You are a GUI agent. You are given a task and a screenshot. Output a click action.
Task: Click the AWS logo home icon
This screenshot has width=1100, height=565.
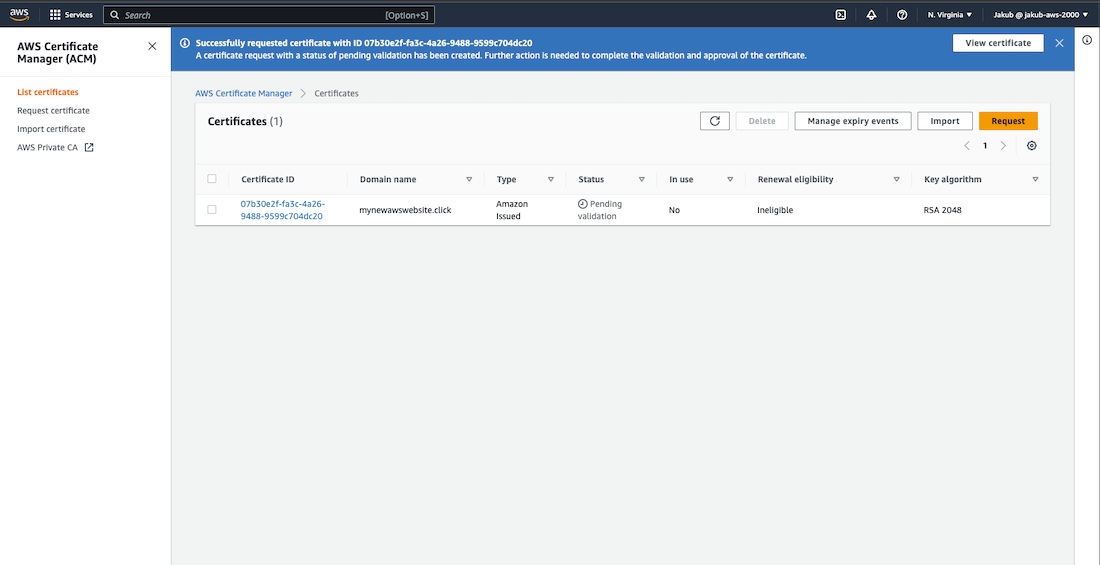click(x=19, y=14)
